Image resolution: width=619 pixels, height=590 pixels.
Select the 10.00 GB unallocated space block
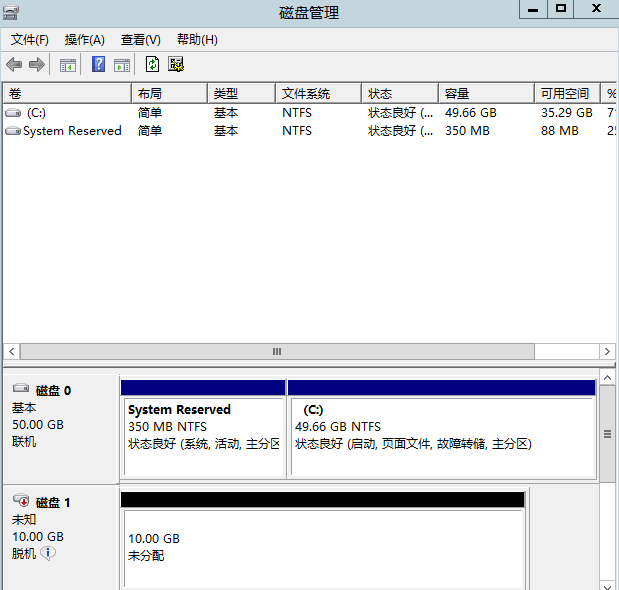tap(323, 541)
